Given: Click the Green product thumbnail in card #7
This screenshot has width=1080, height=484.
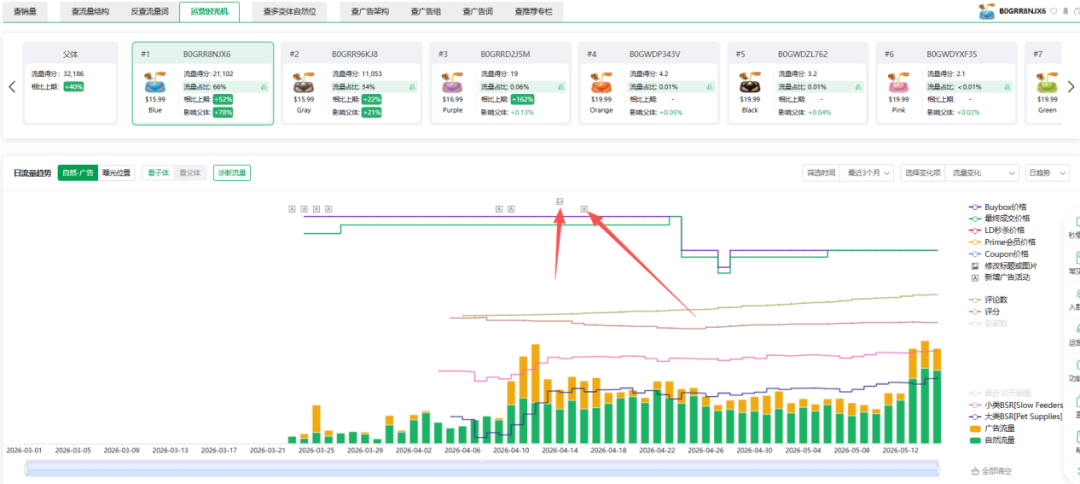Looking at the screenshot, I should click(1047, 84).
